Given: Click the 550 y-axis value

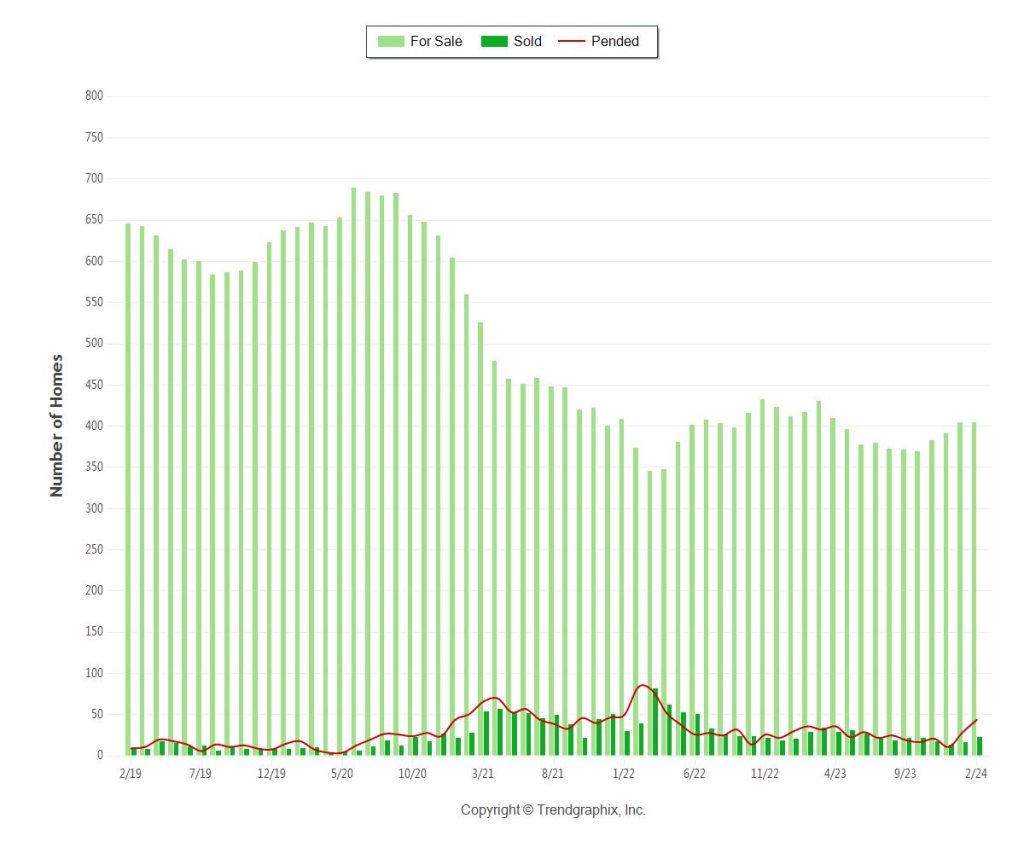Looking at the screenshot, I should [x=94, y=302].
